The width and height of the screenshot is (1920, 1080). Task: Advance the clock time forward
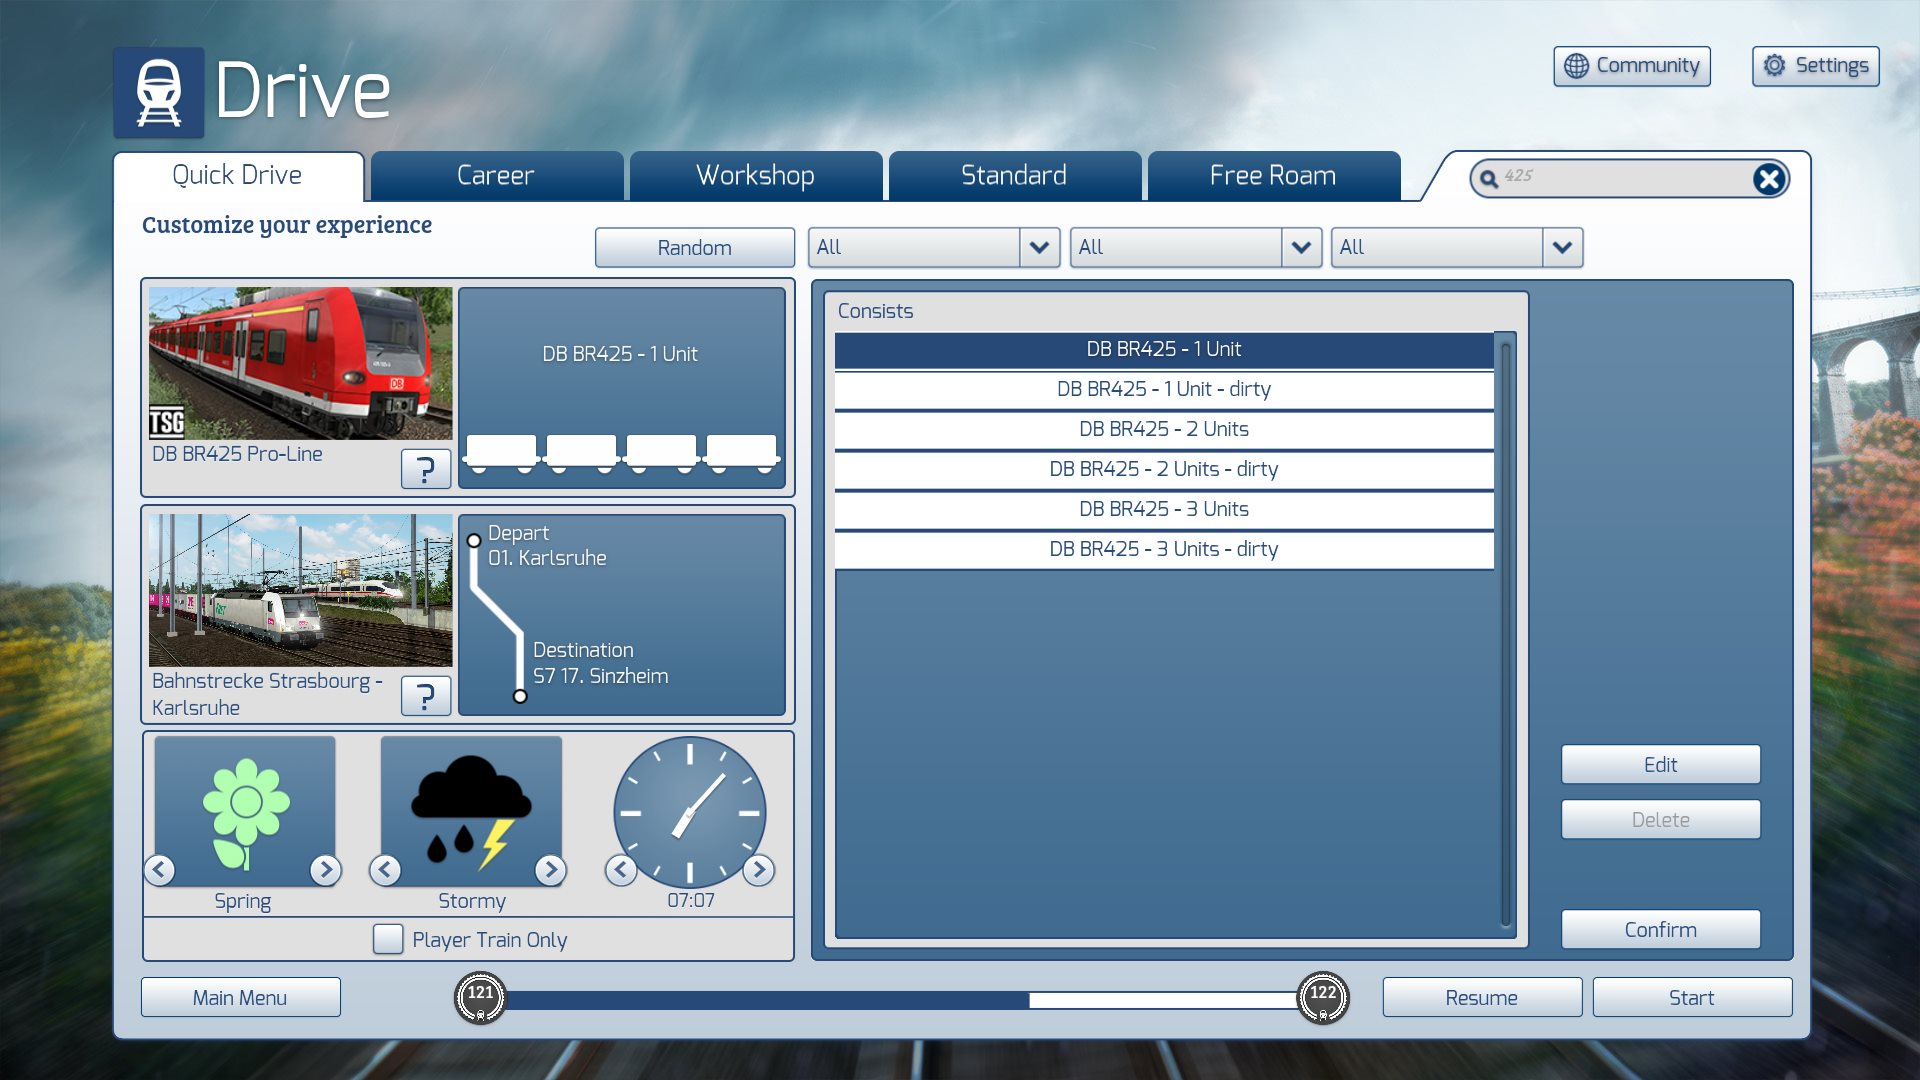coord(759,870)
